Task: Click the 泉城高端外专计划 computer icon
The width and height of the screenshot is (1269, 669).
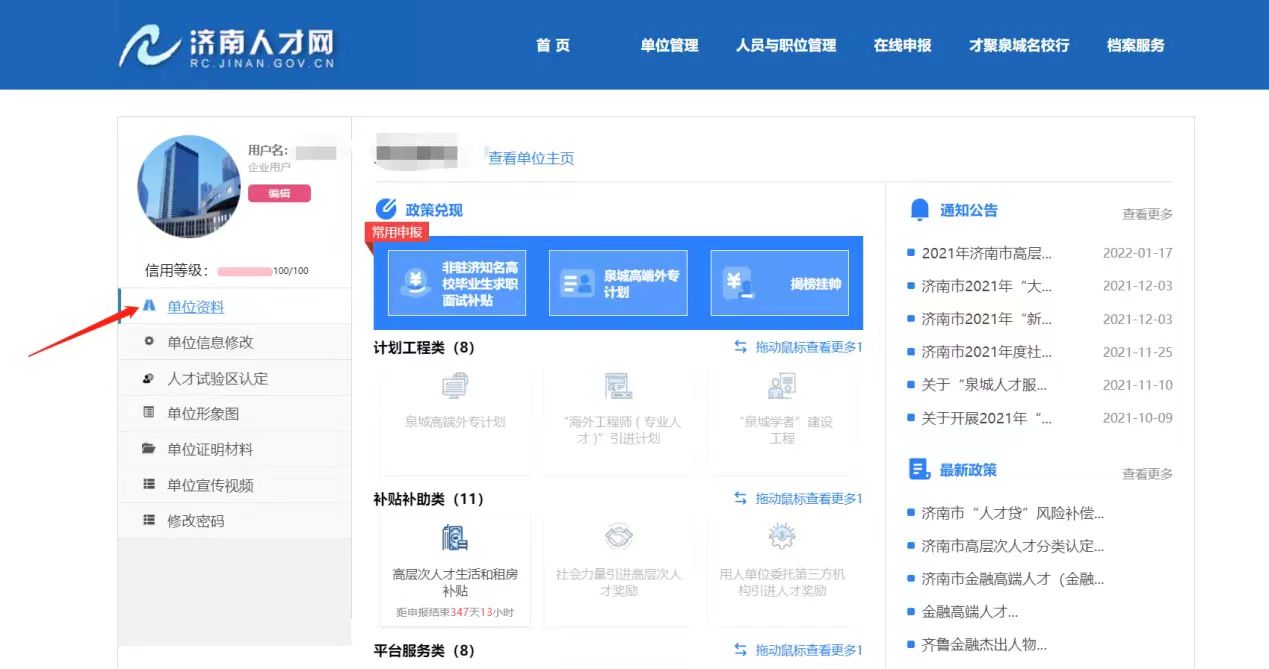Action: [455, 386]
